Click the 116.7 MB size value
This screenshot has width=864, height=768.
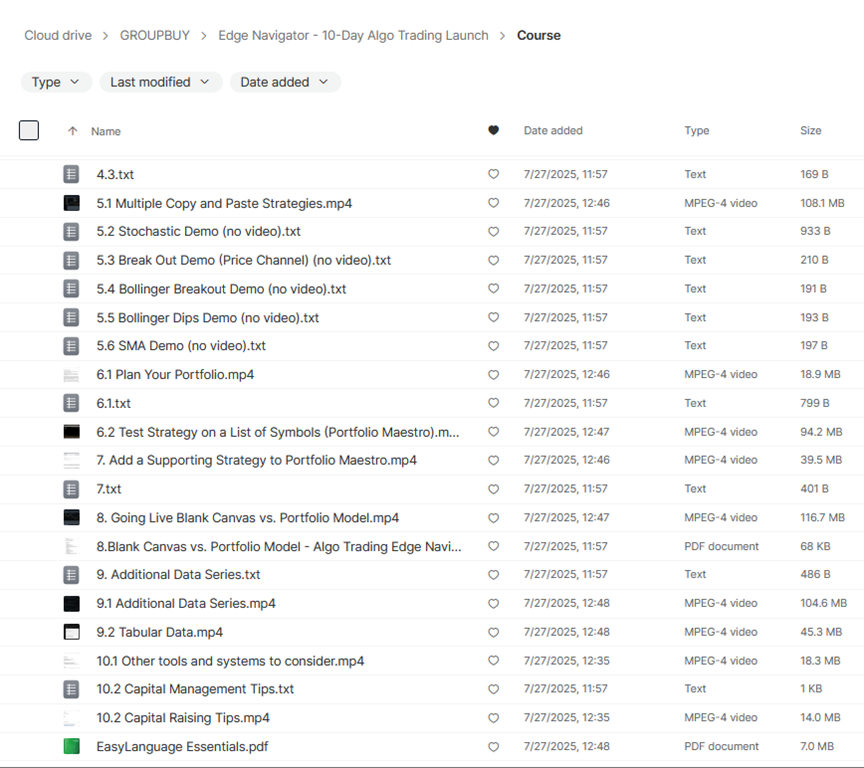click(x=822, y=518)
